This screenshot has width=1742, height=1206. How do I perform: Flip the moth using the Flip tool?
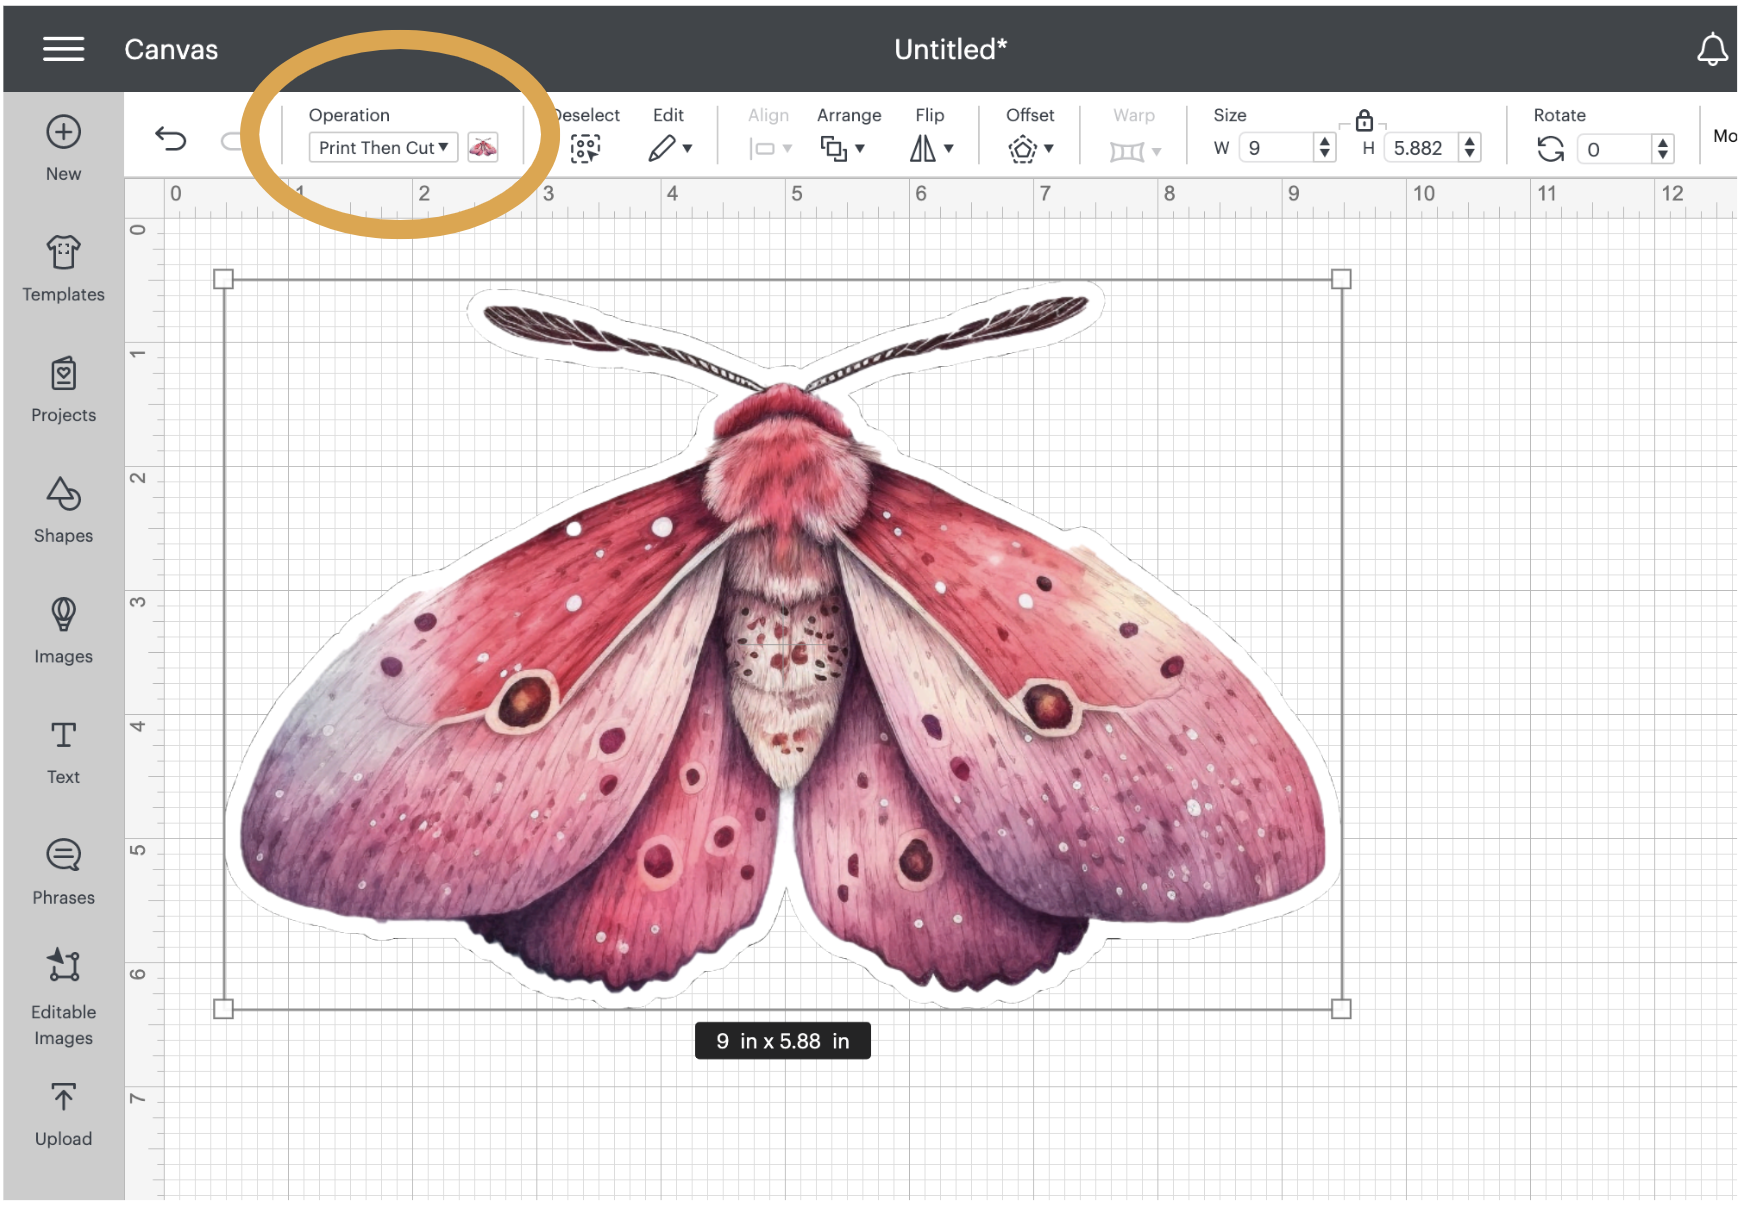(x=929, y=147)
